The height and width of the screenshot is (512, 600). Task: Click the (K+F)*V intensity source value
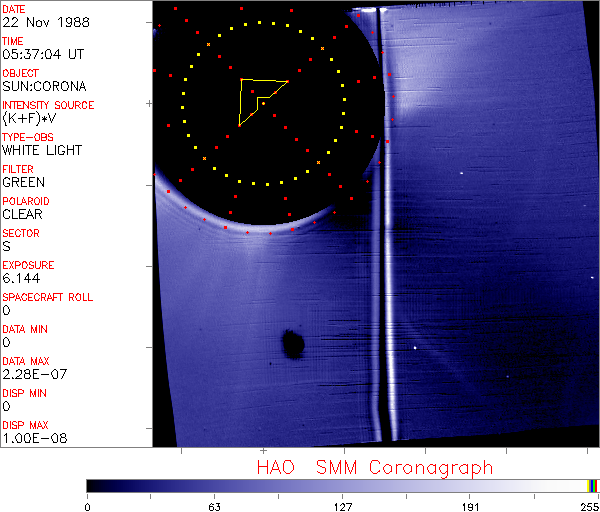point(28,118)
